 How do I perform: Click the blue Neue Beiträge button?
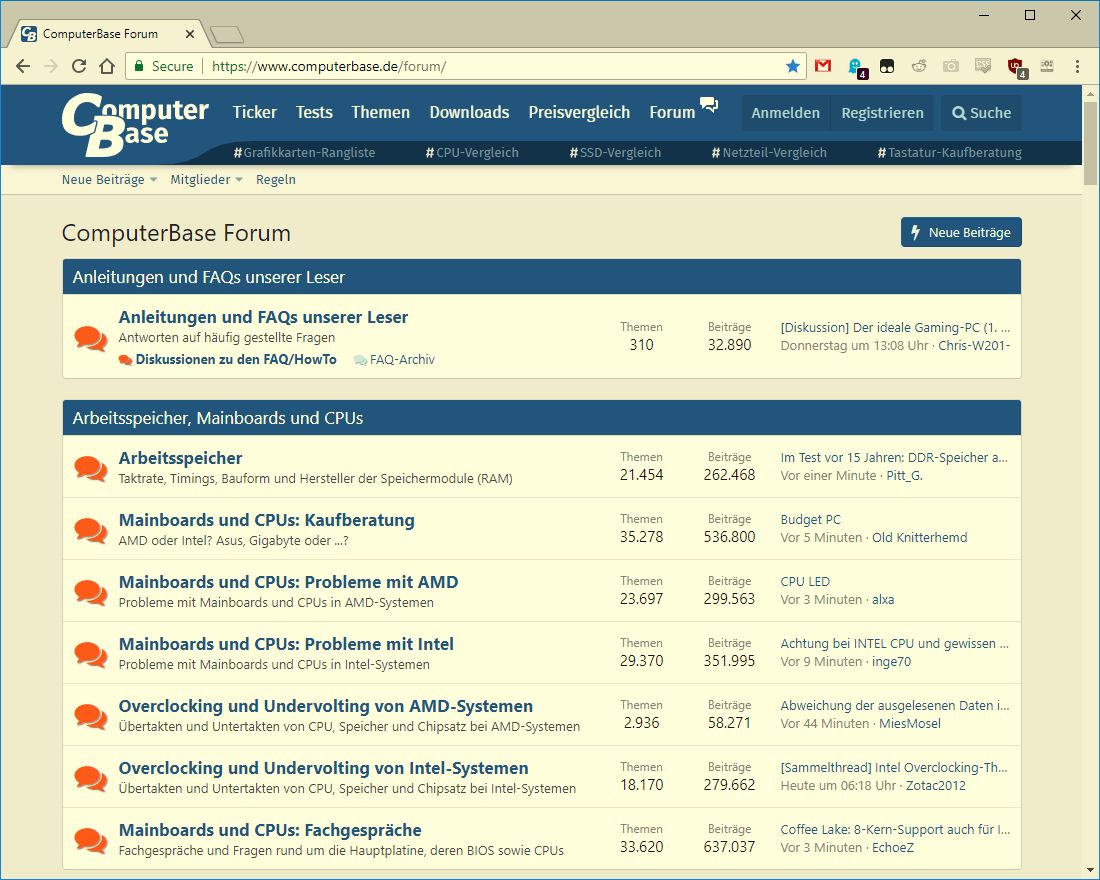[961, 232]
